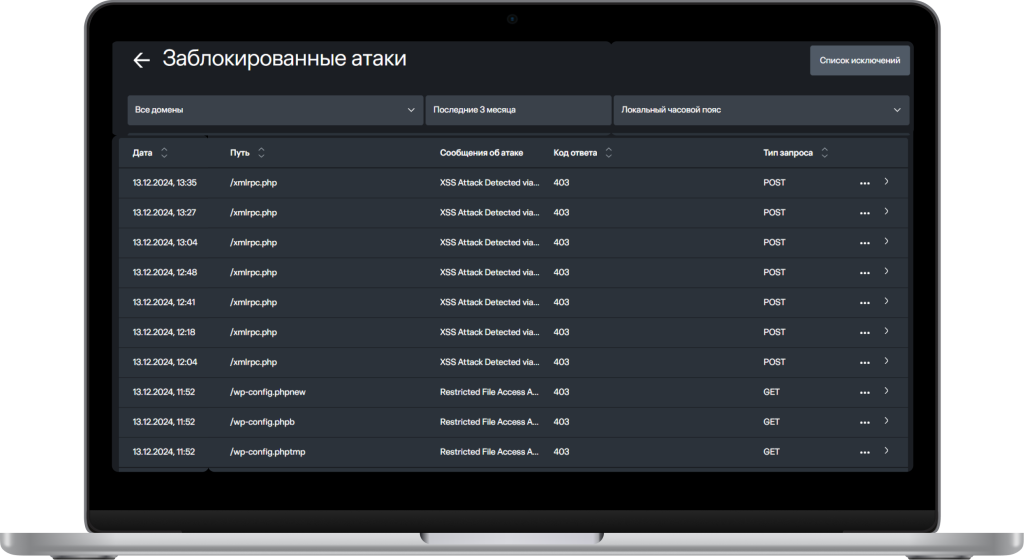Screen dimensions: 1024x560
Task: Open three-dot menu for /wp-config.phptmp row
Action: point(864,453)
